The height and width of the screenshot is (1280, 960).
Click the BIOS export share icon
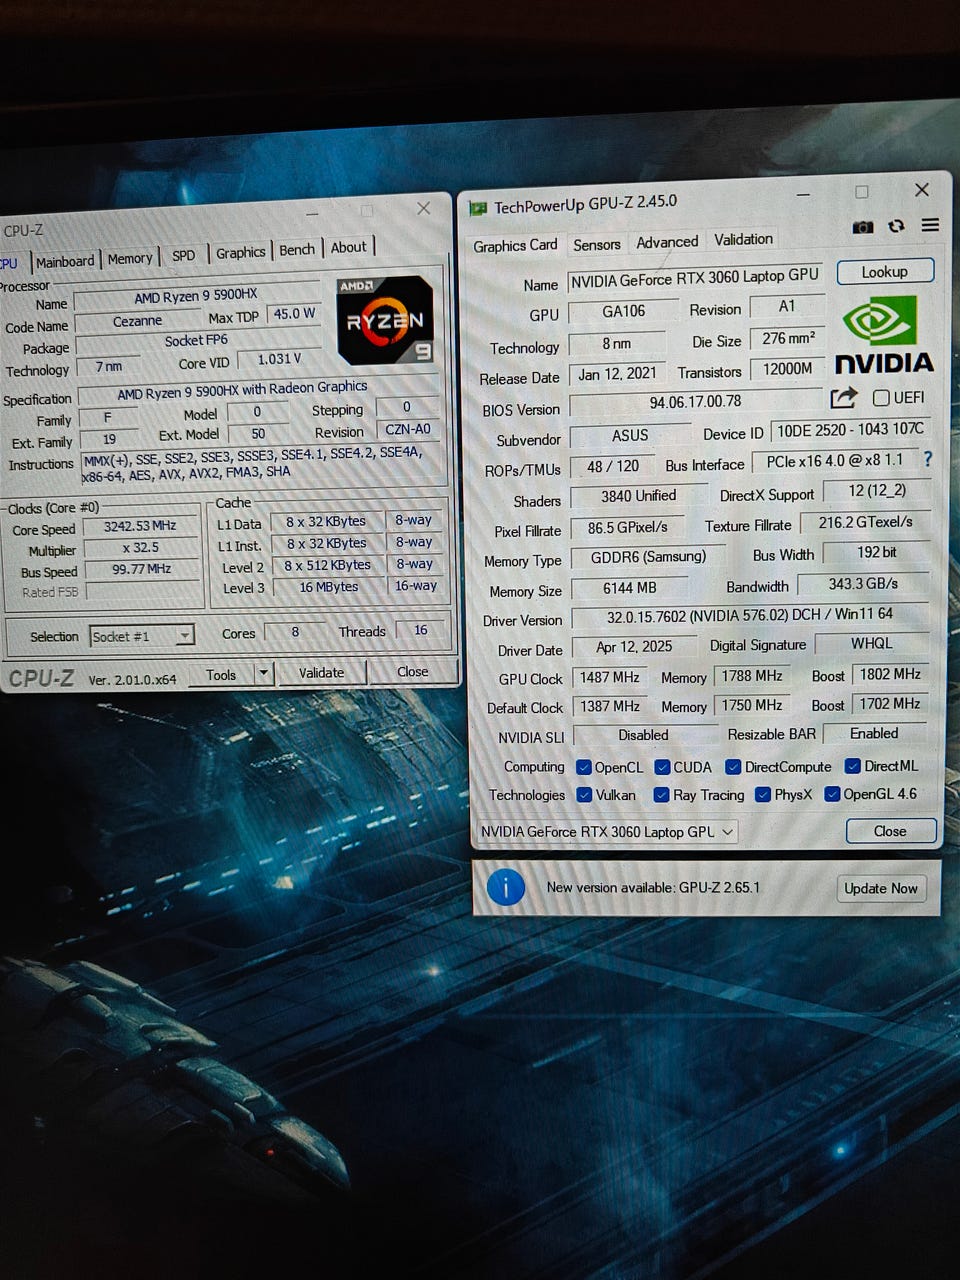(843, 398)
